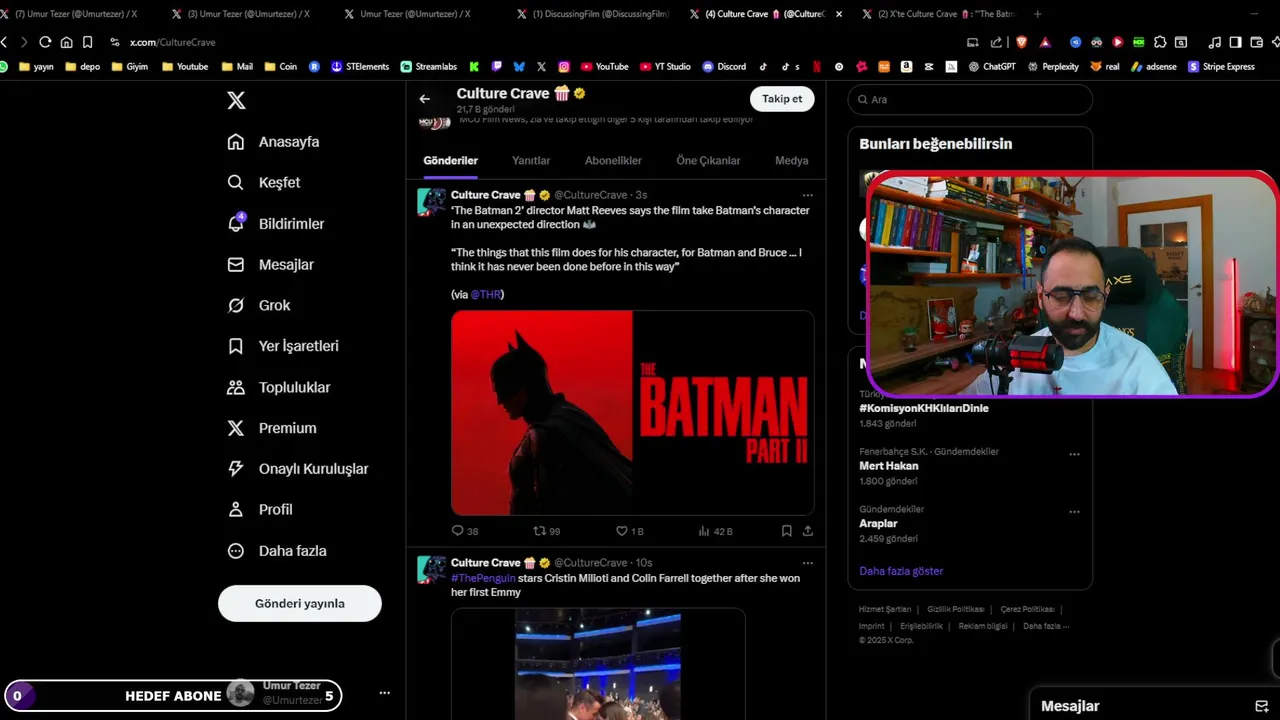Switch to the Abonelikler tab
1280x720 pixels.
coord(613,161)
